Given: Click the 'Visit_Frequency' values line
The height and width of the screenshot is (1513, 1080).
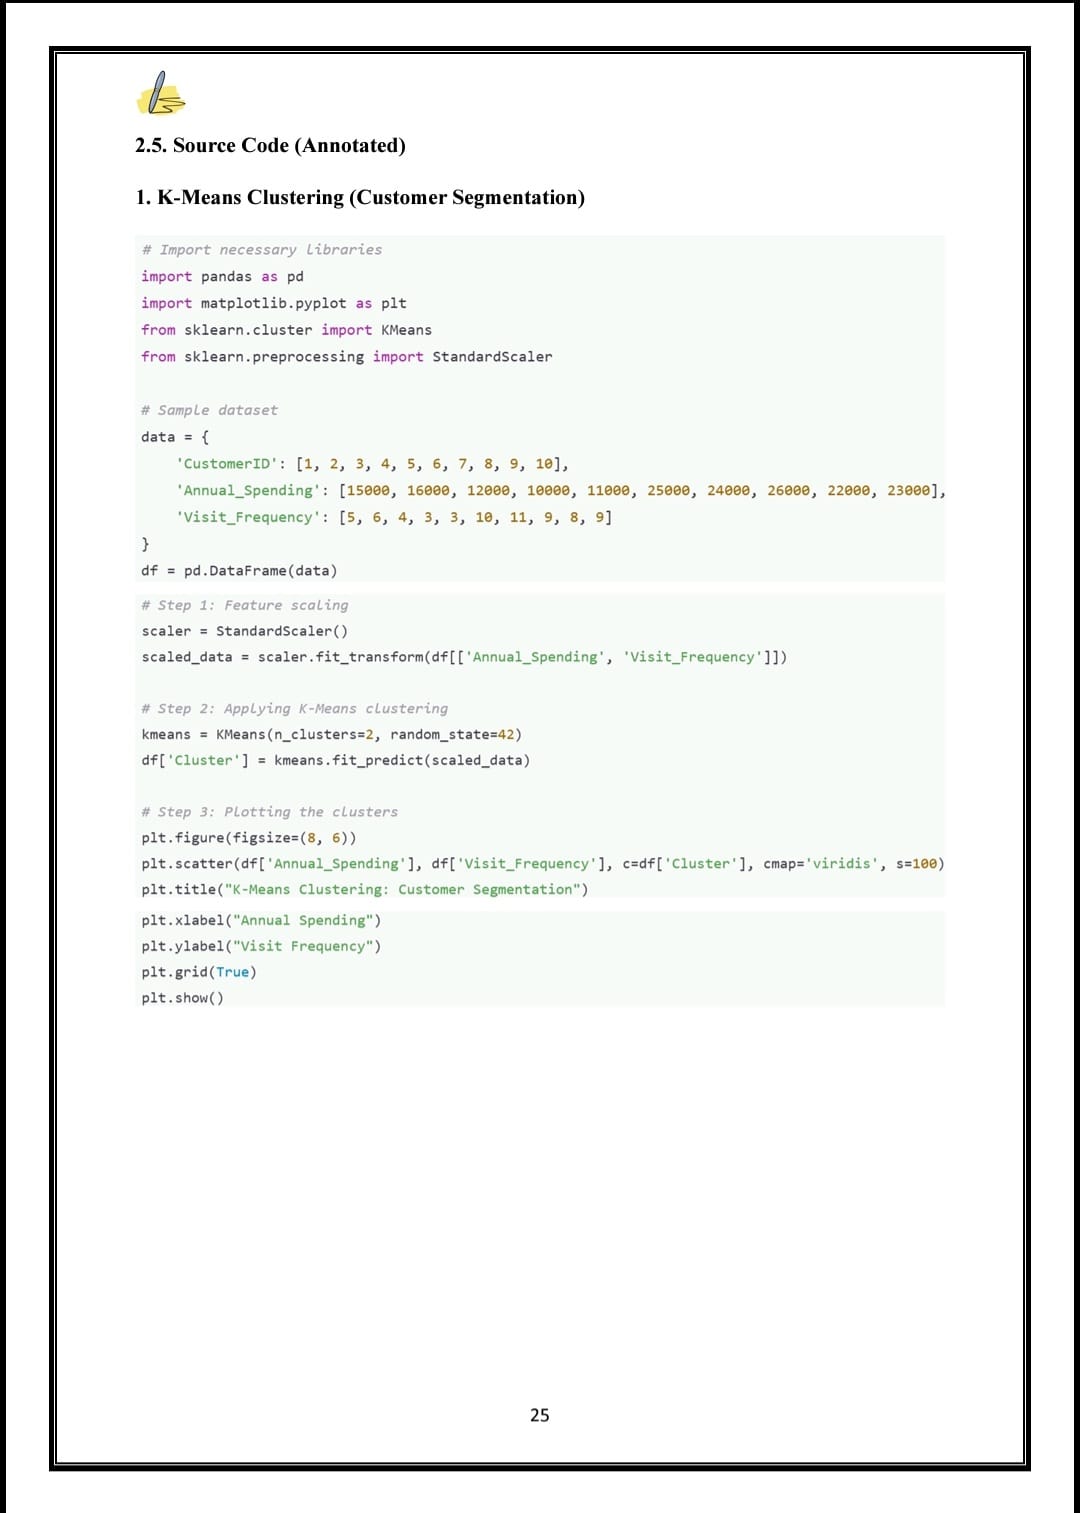Looking at the screenshot, I should [394, 517].
